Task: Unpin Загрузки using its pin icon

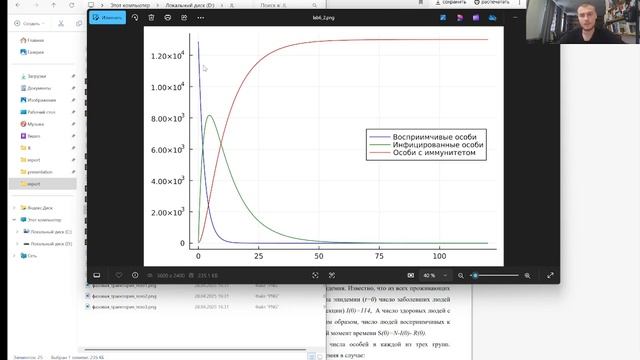Action: click(73, 76)
